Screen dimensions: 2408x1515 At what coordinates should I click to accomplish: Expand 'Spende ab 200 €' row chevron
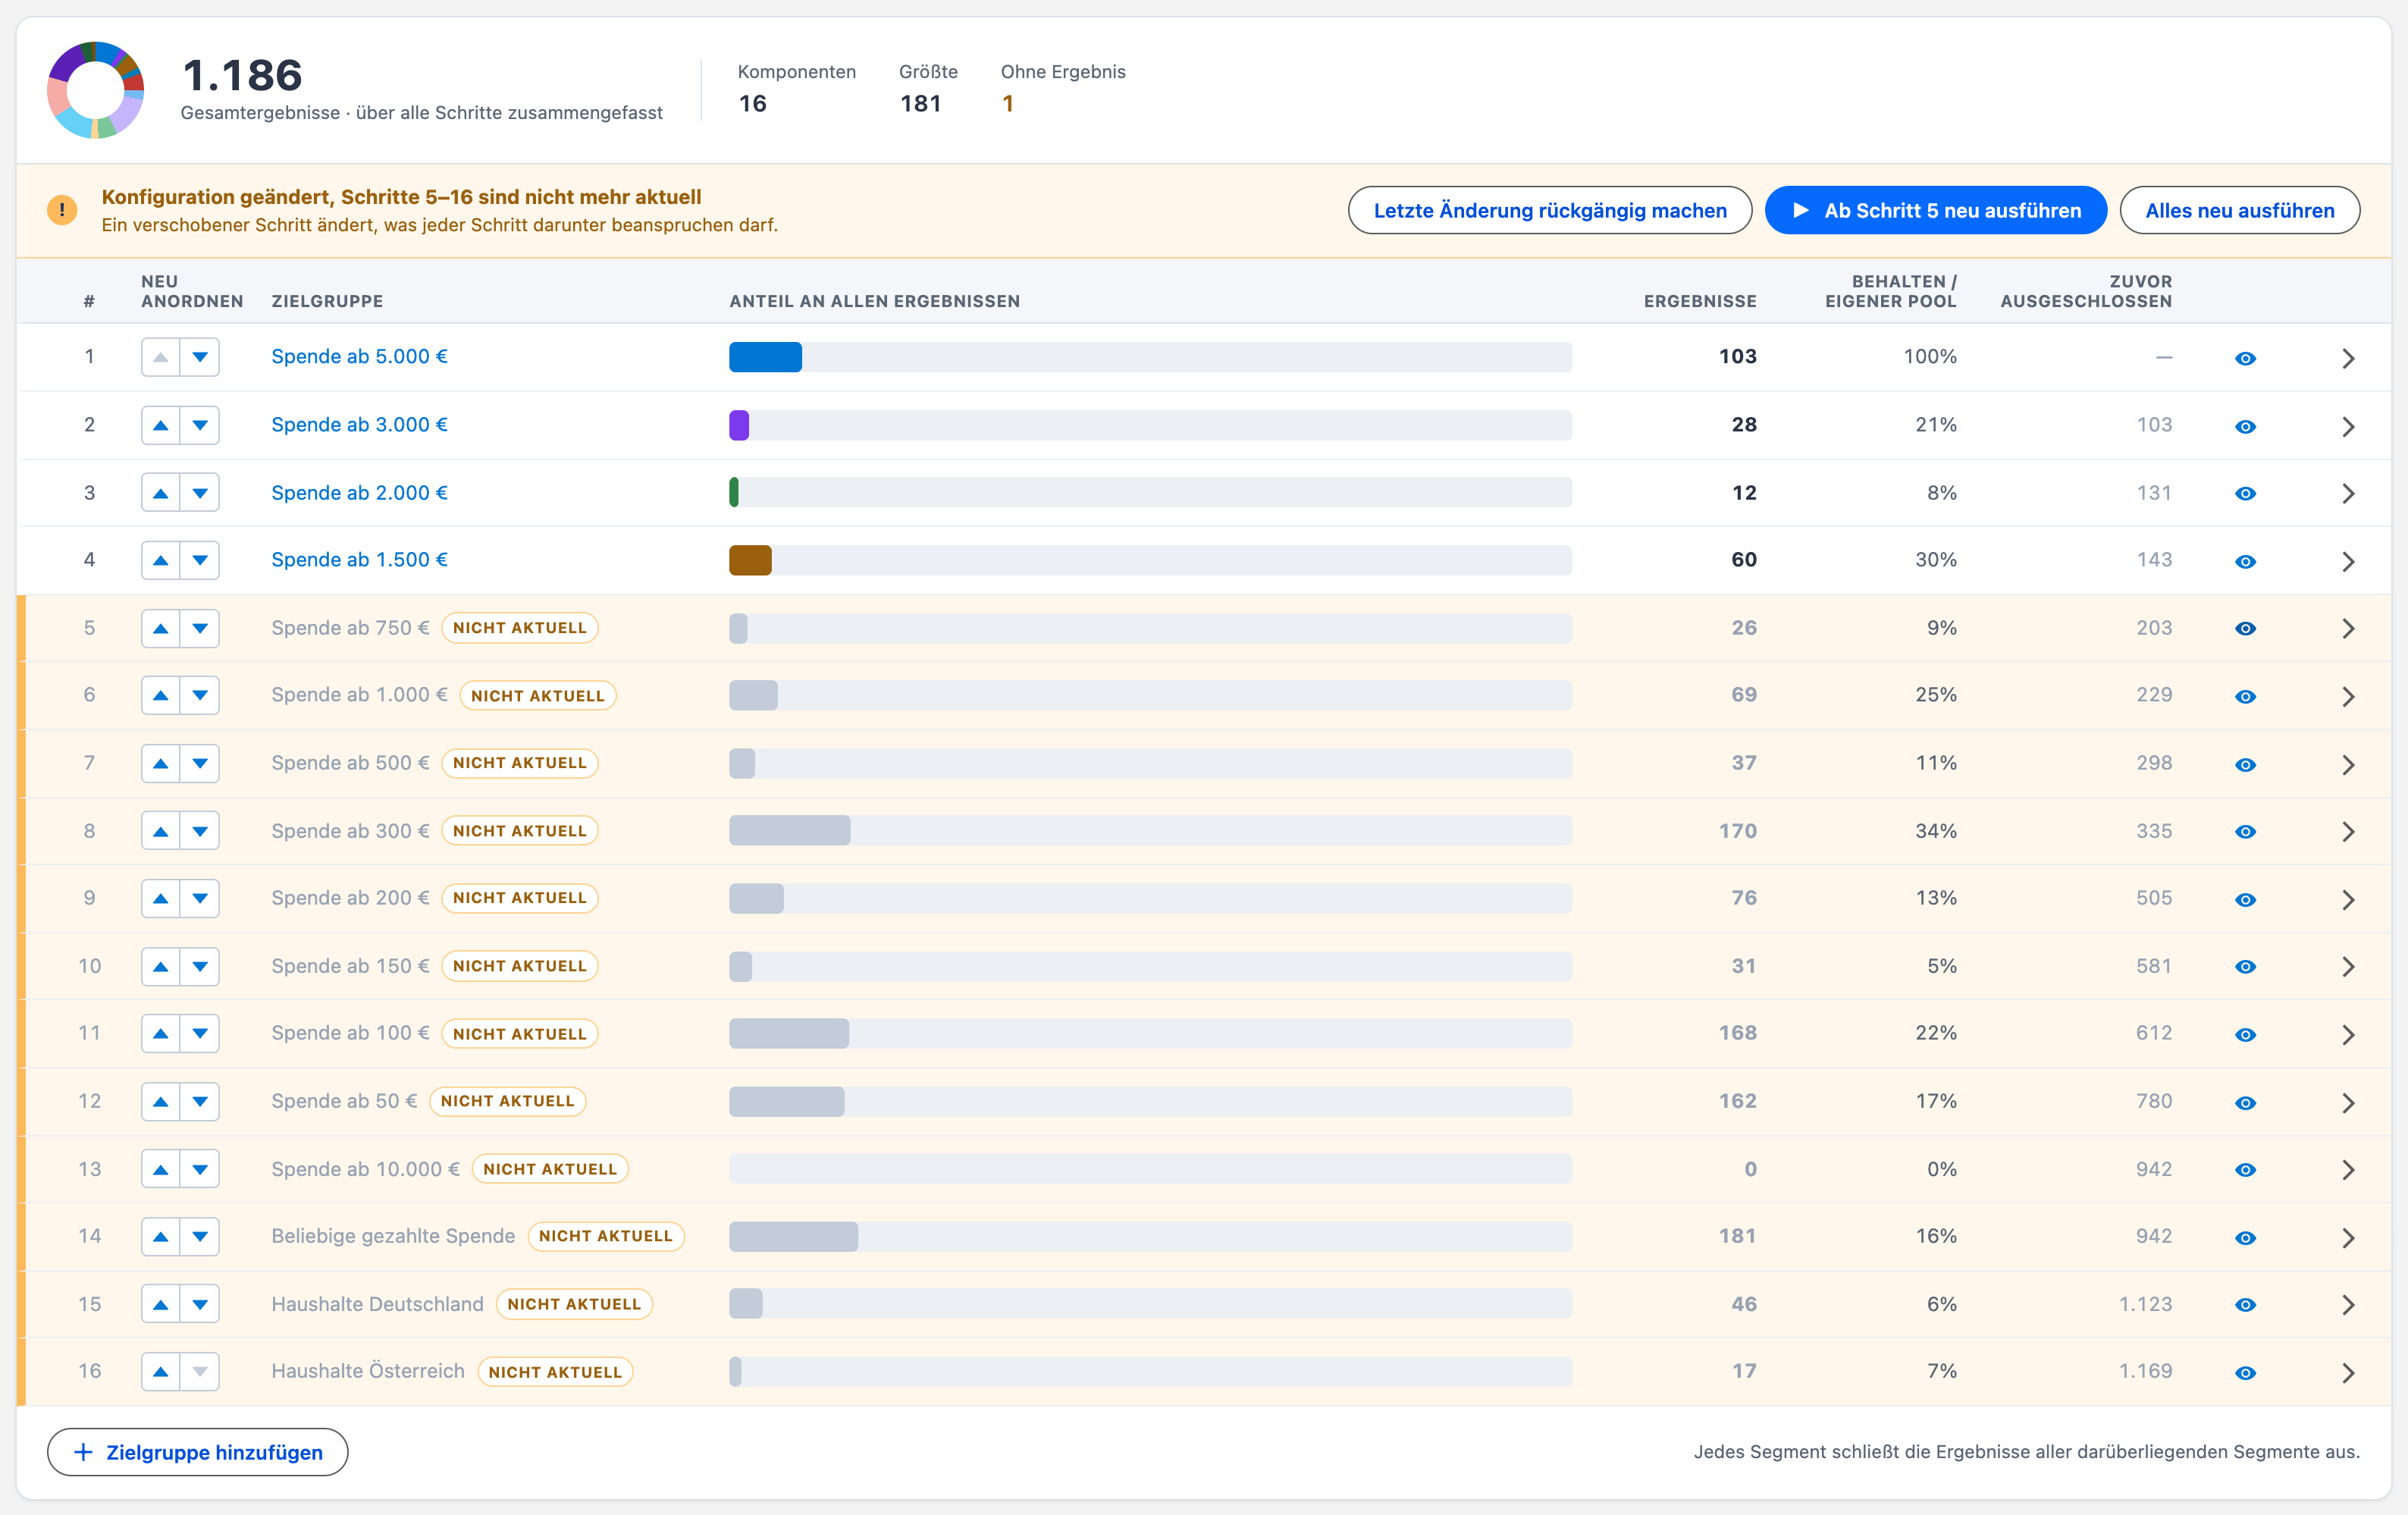click(x=2348, y=899)
